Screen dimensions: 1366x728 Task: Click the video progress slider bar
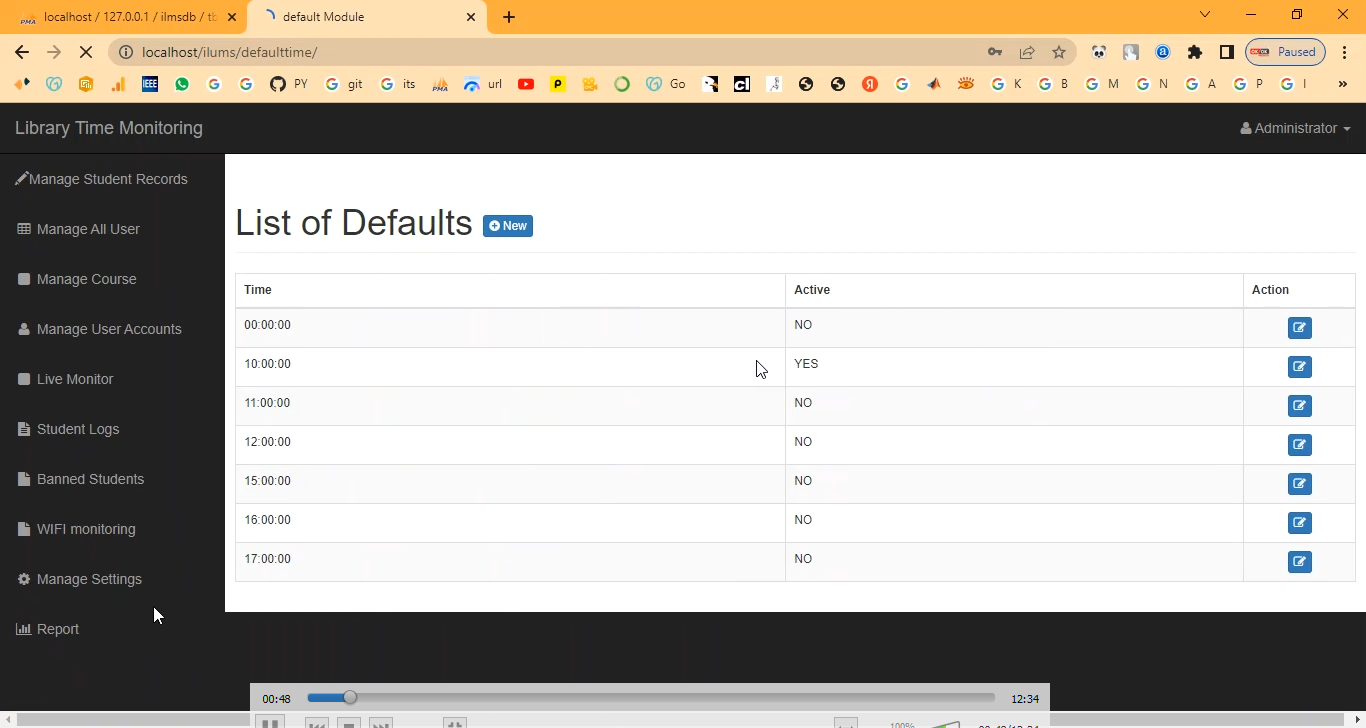tap(650, 698)
